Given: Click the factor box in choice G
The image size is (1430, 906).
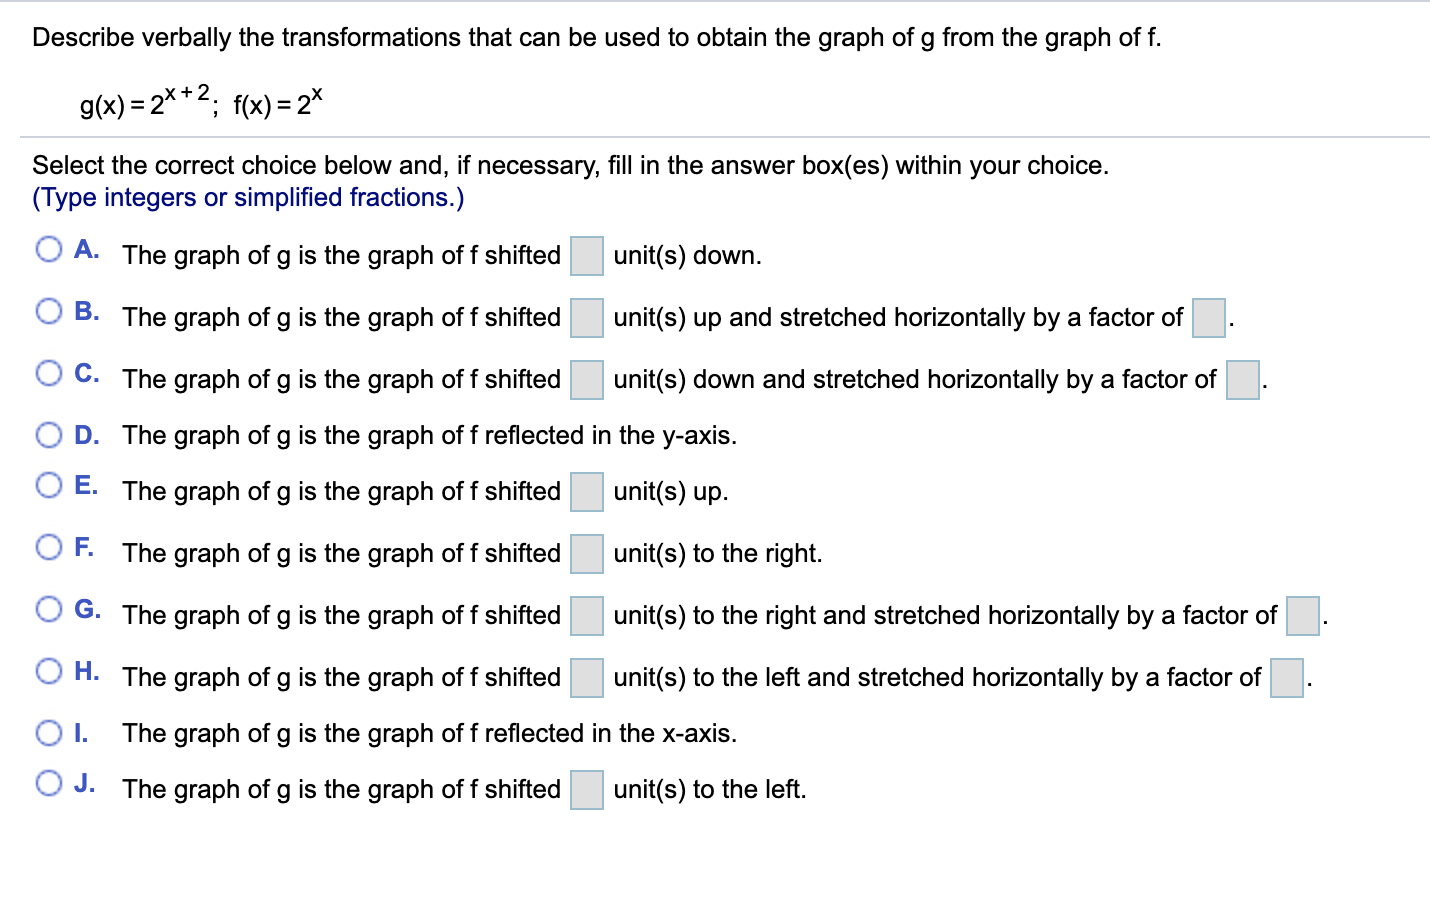Looking at the screenshot, I should [1301, 615].
